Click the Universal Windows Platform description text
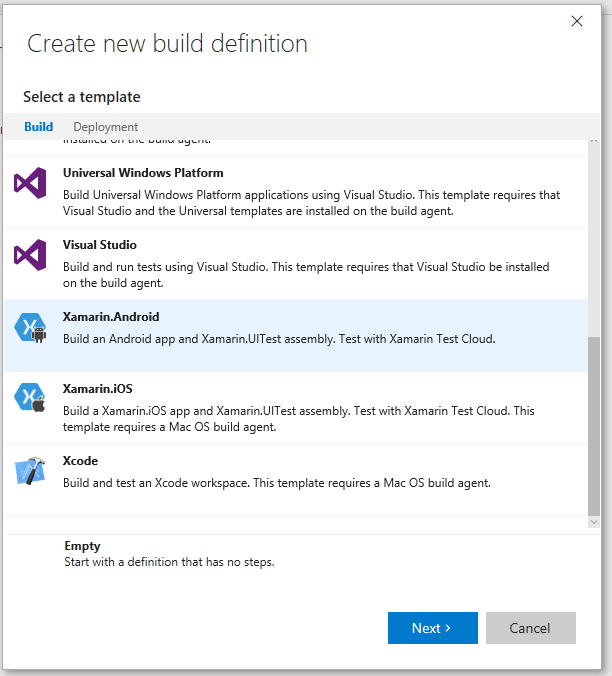612x676 pixels. click(311, 203)
